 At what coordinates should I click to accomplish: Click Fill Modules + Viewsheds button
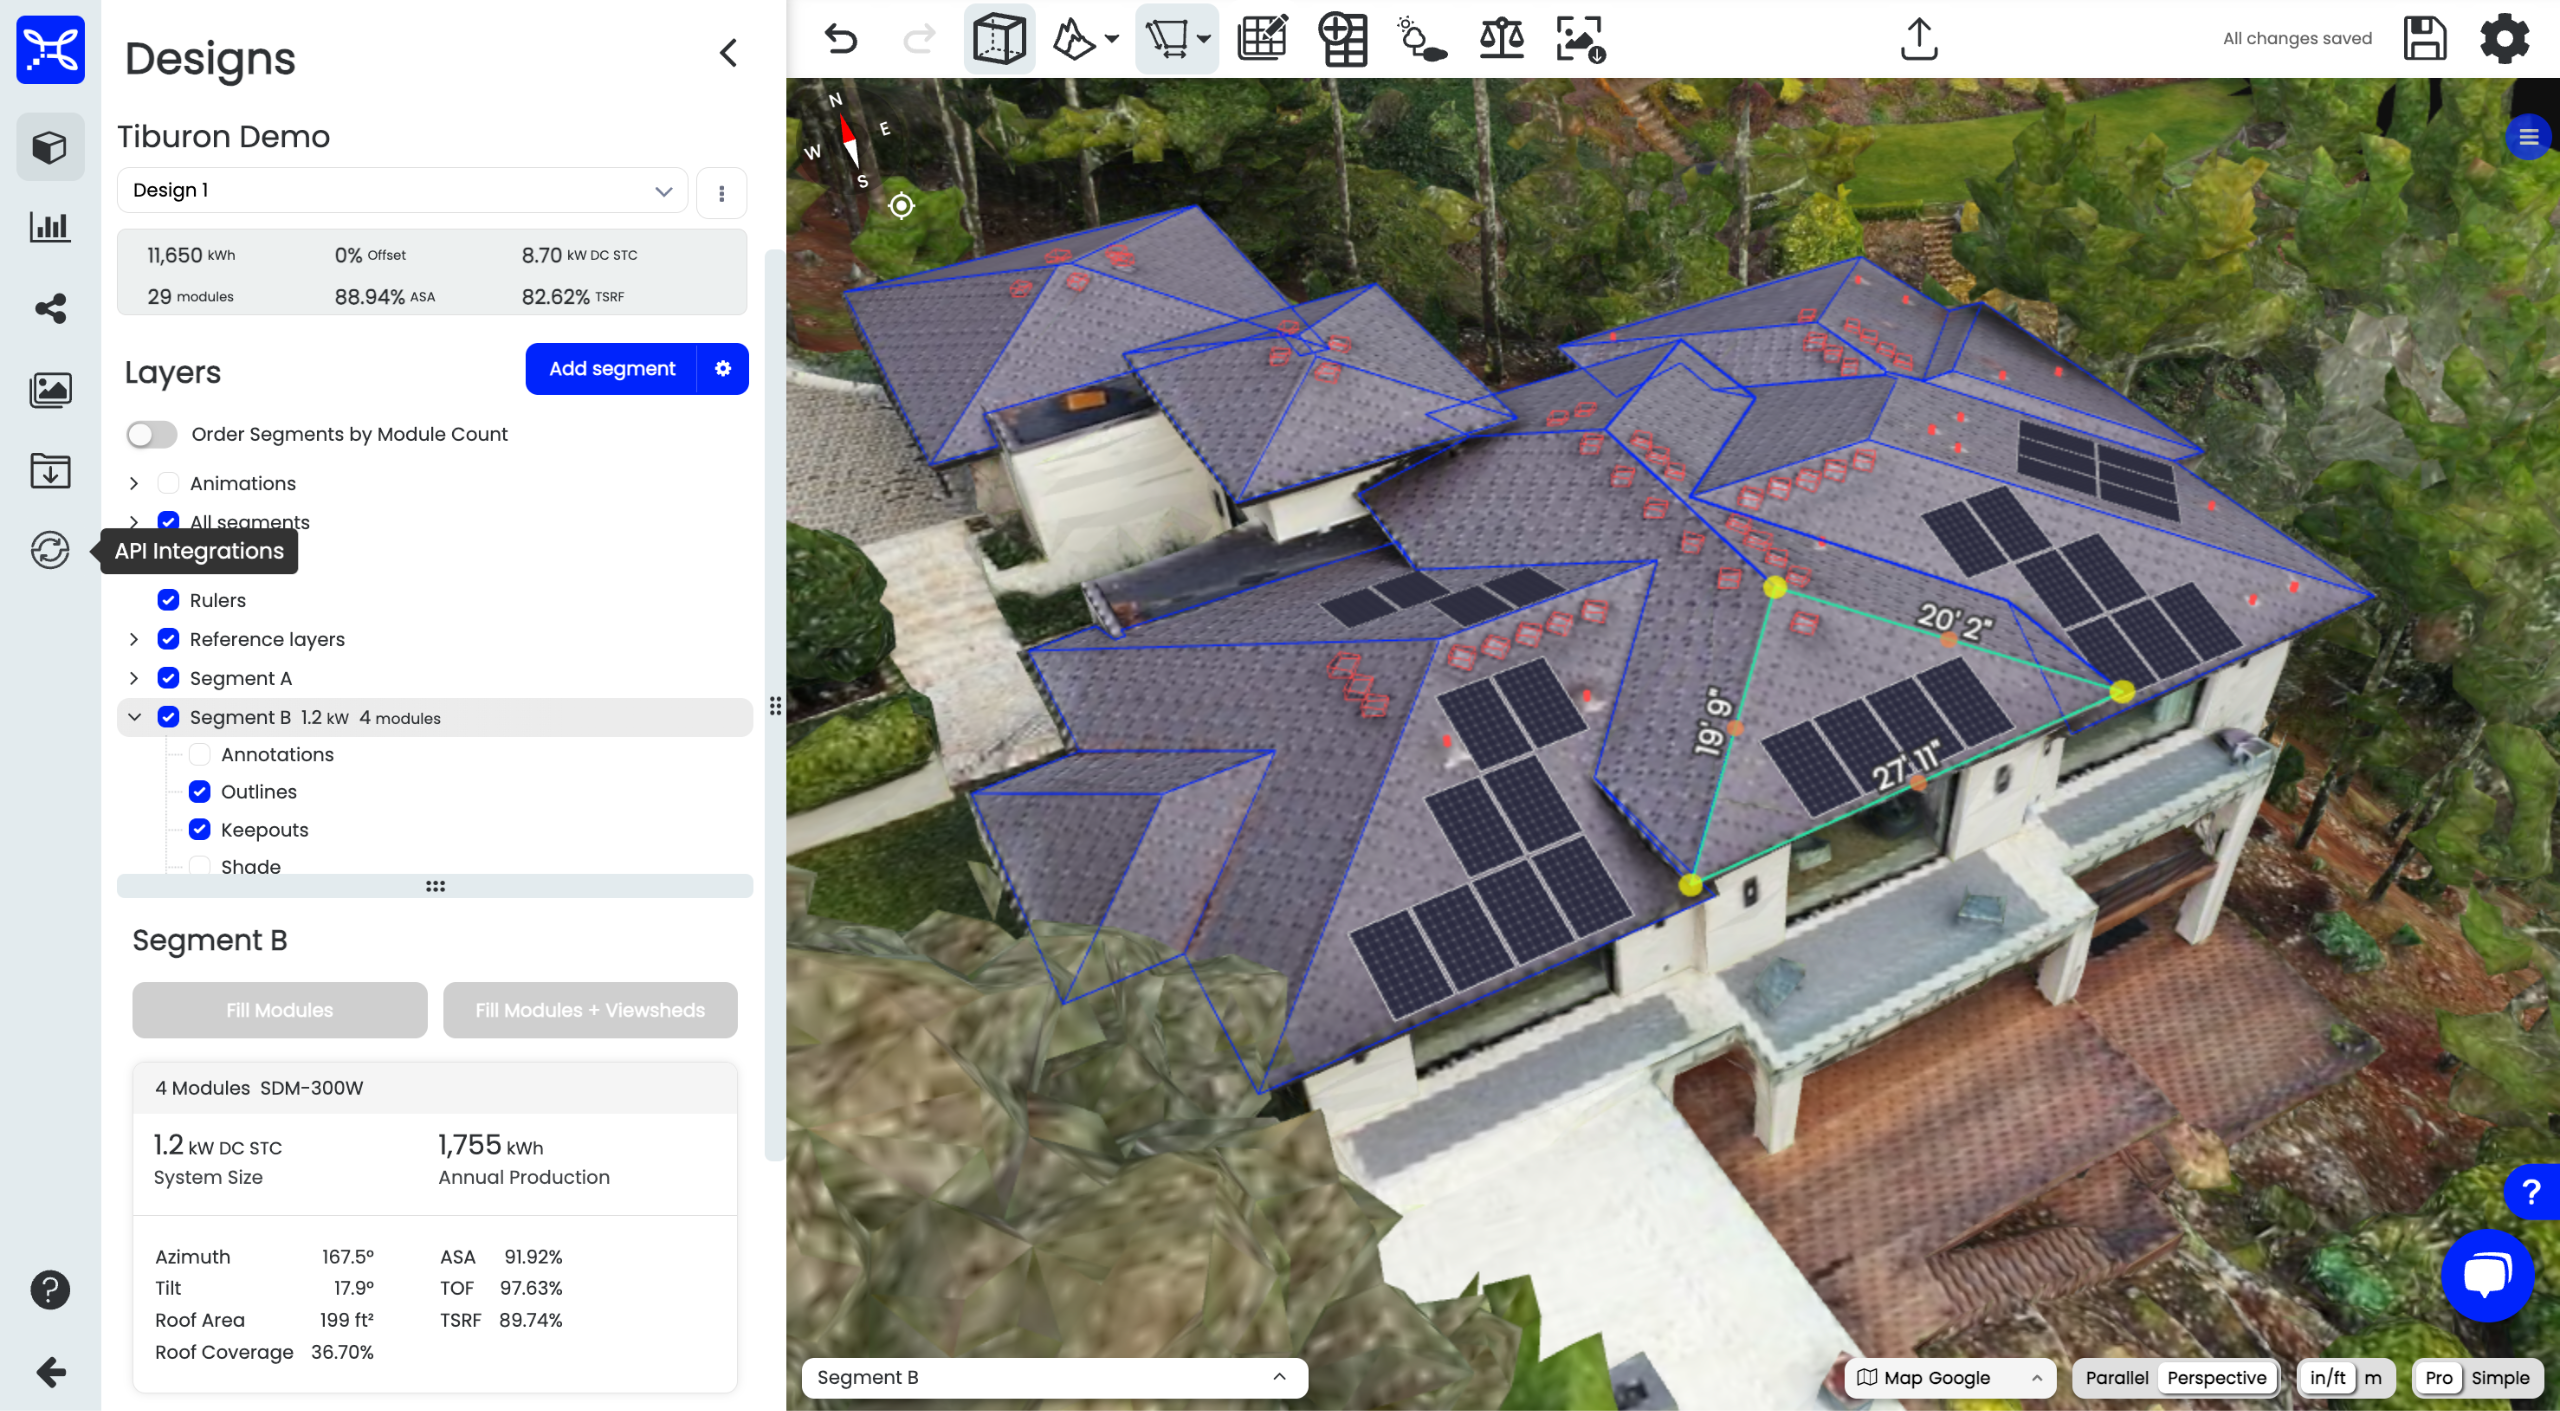click(590, 1010)
